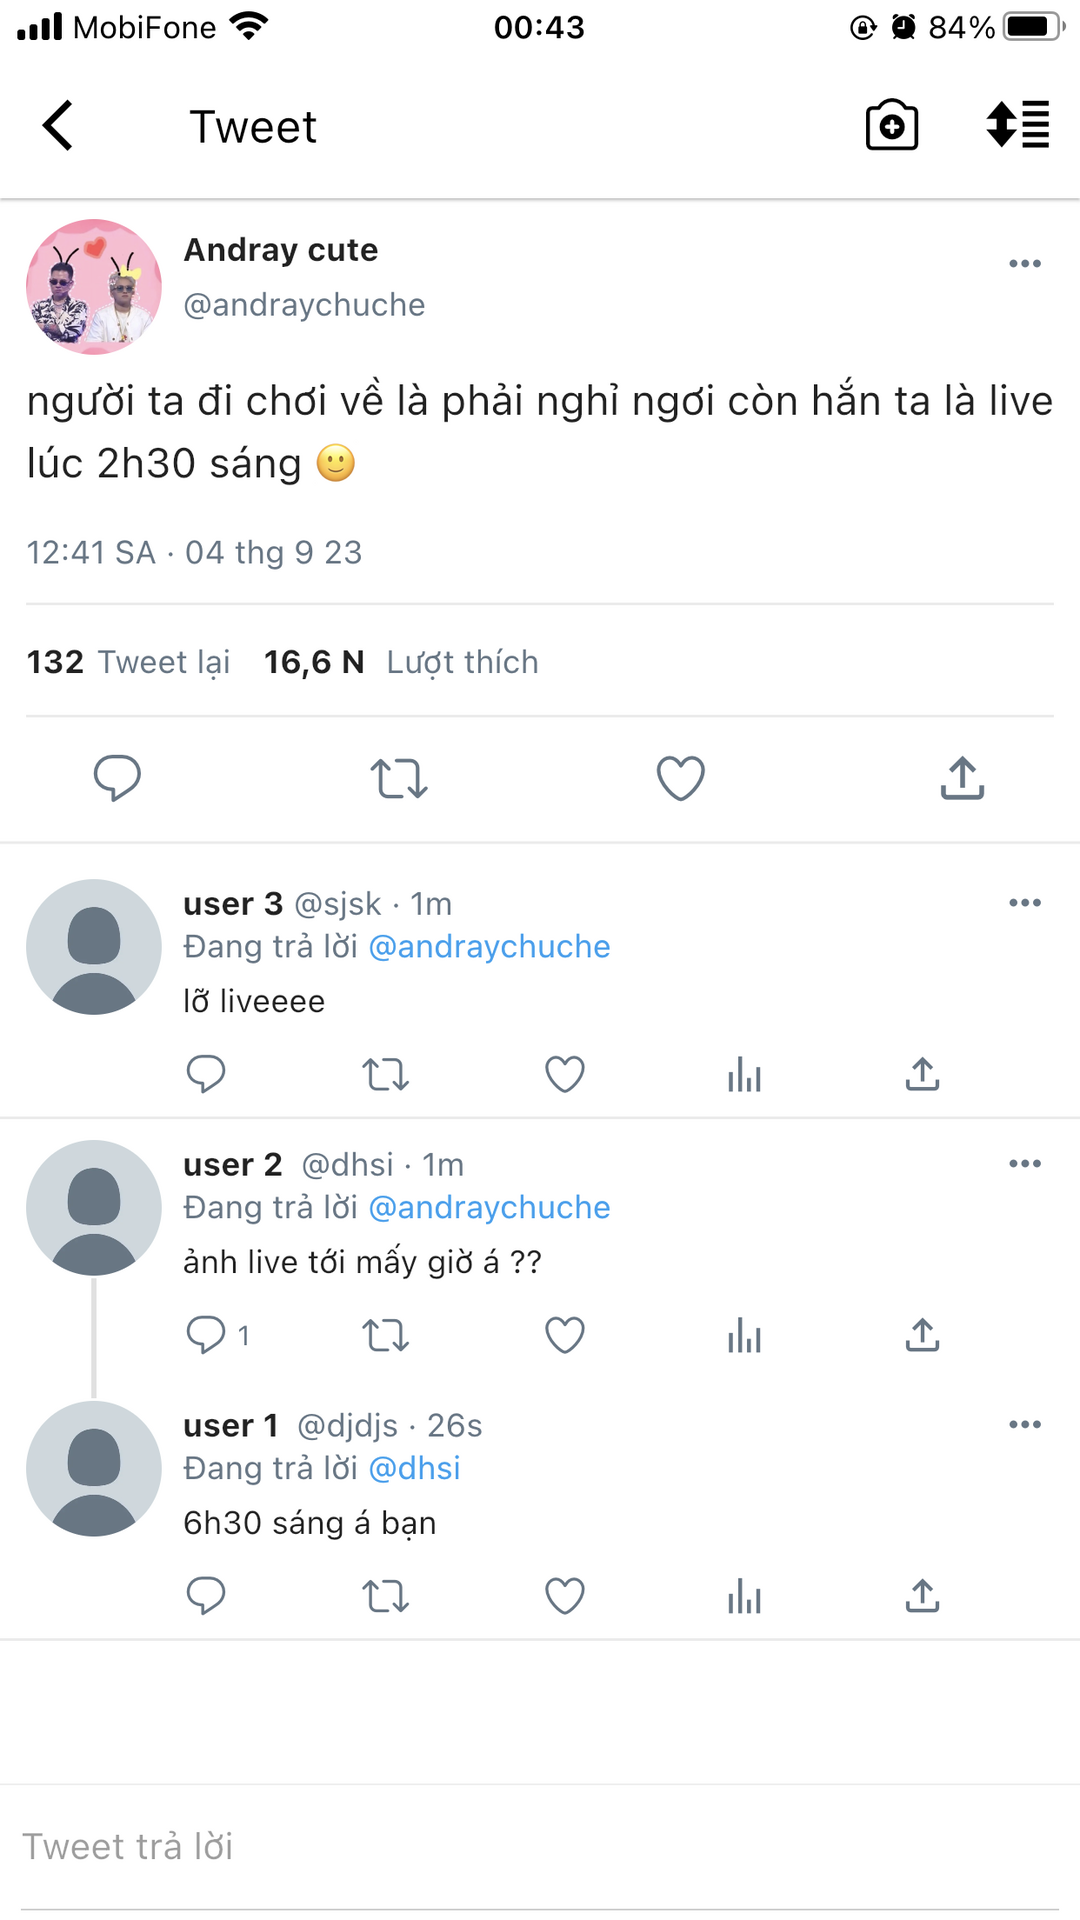
Task: Tap the 'Tweet trả lời' reply field
Action: (x=540, y=1846)
